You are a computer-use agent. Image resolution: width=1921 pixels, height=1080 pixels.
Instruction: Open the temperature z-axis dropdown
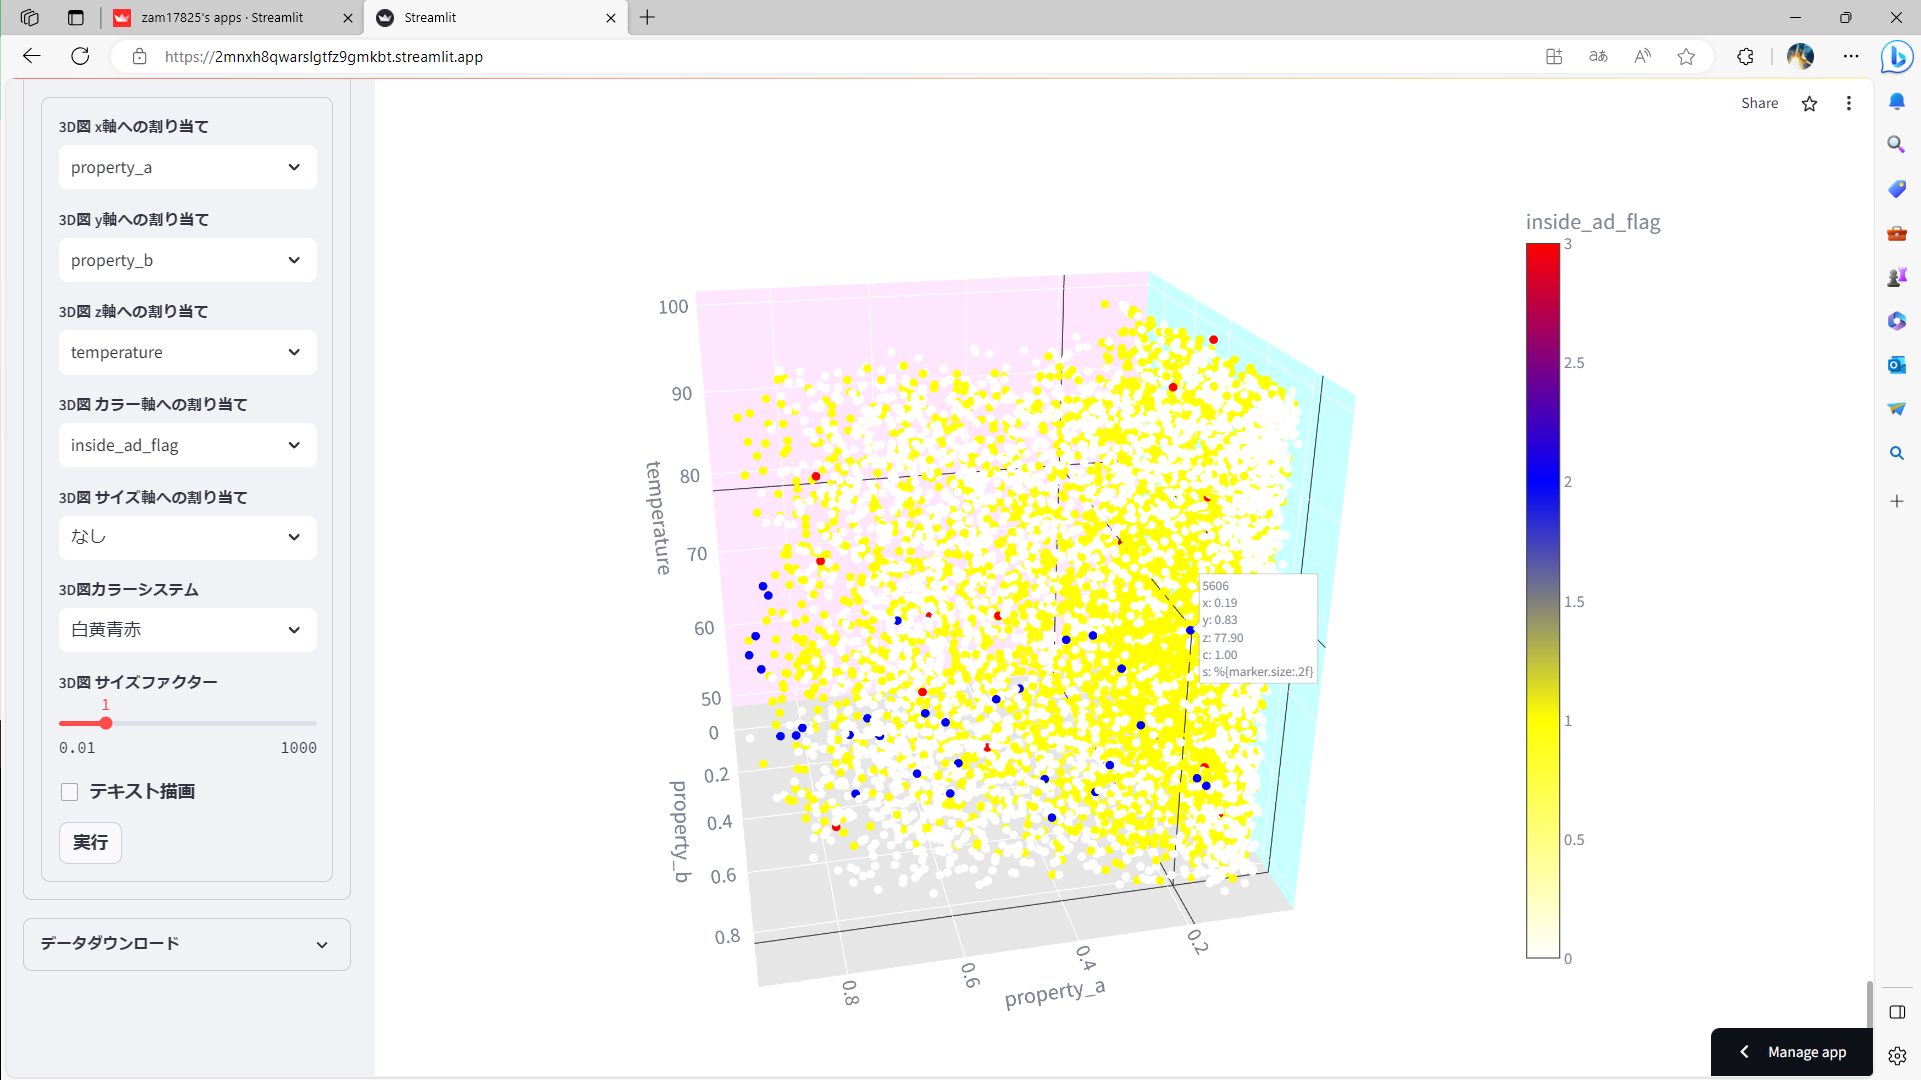(x=187, y=352)
